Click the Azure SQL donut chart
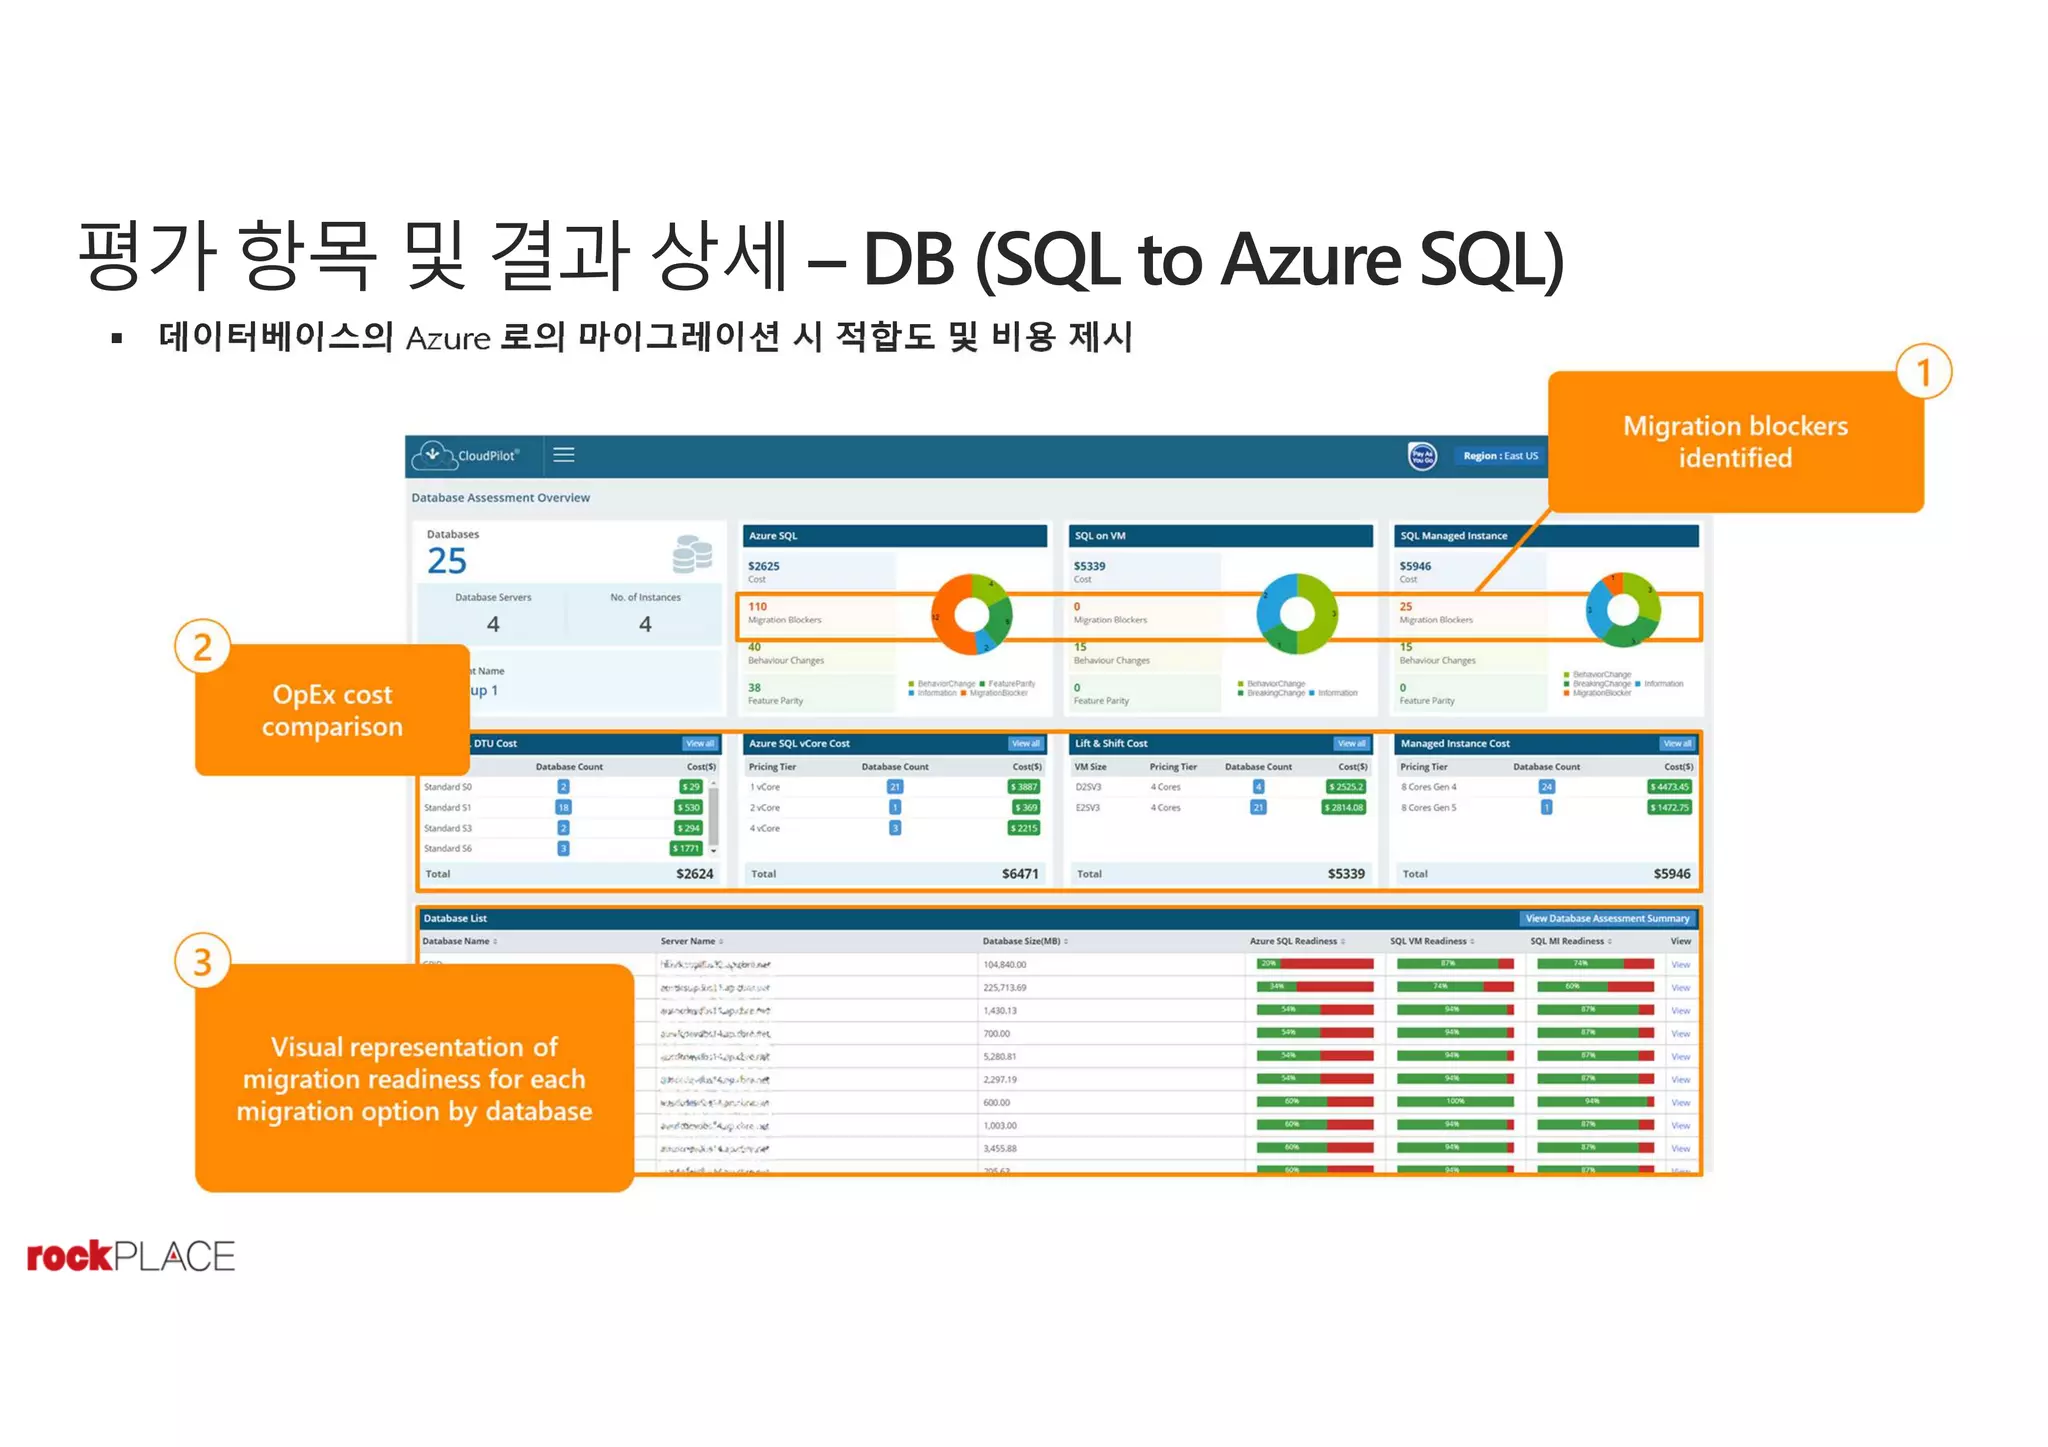The image size is (2048, 1447). click(x=972, y=613)
